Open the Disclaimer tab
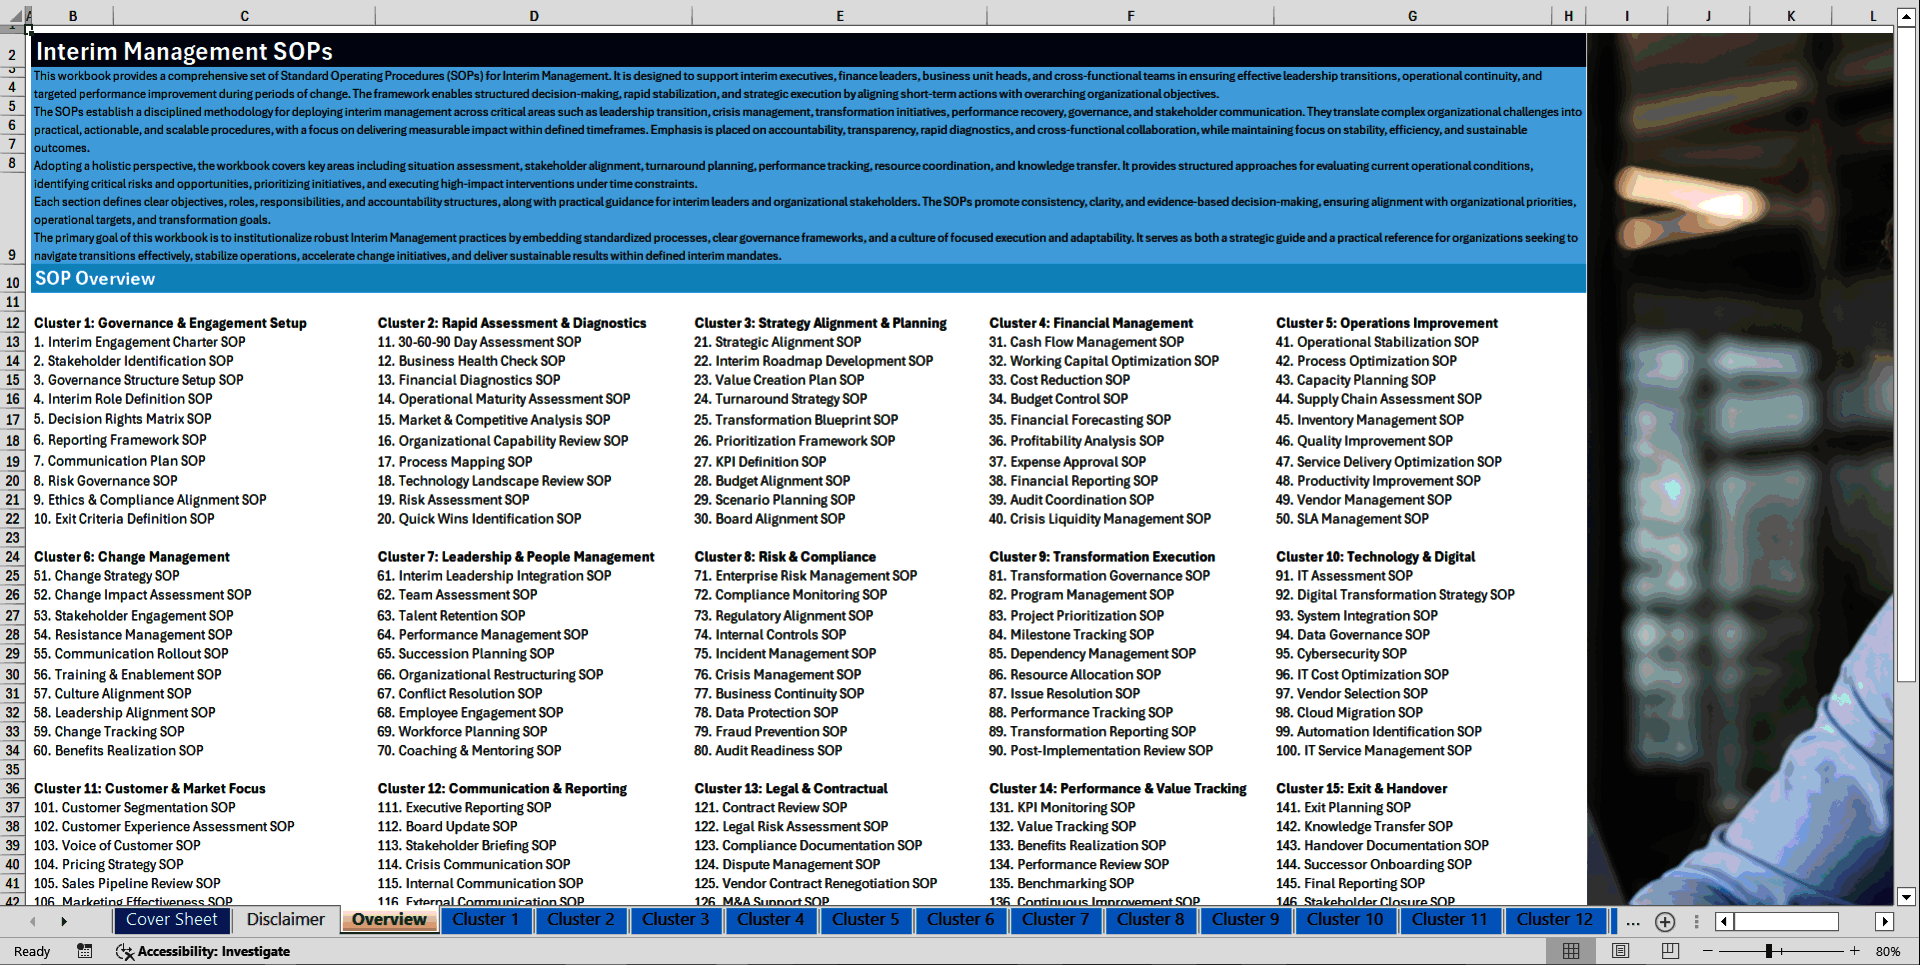1920x965 pixels. click(x=286, y=920)
